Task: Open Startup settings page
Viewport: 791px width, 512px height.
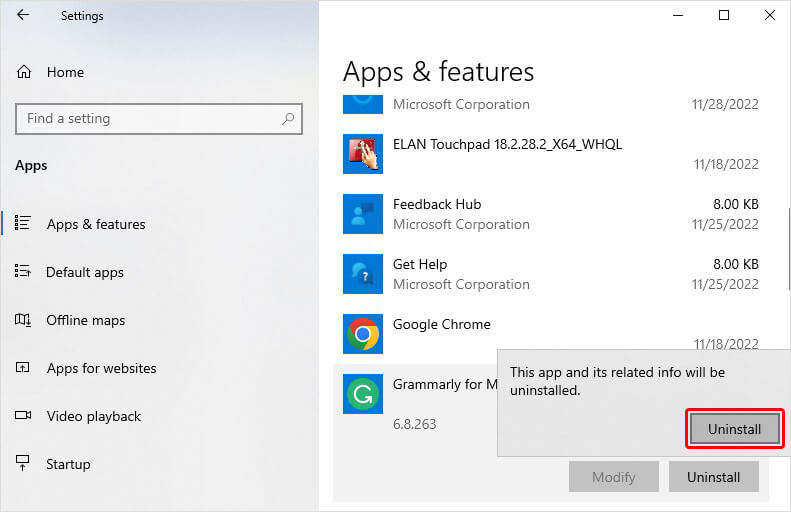Action: [68, 464]
